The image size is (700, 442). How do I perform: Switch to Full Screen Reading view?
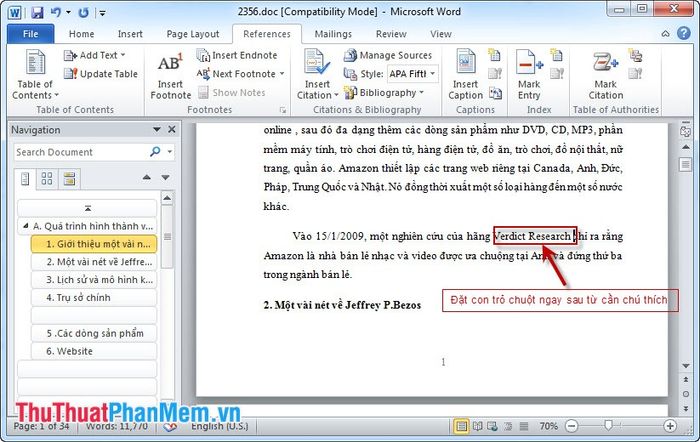478,426
